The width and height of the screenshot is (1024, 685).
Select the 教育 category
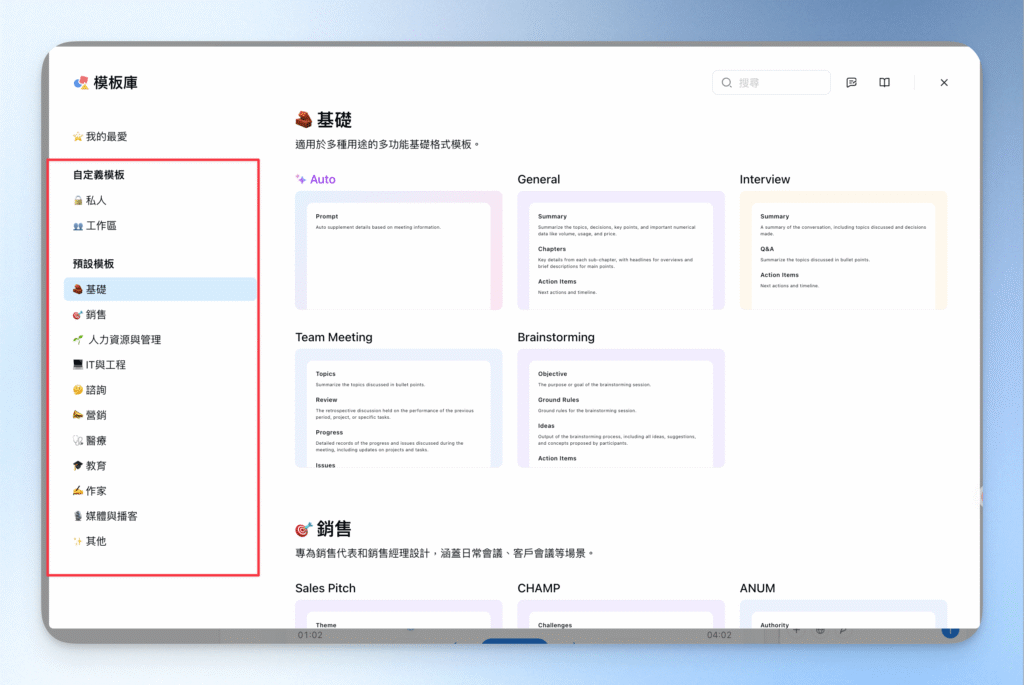click(89, 466)
